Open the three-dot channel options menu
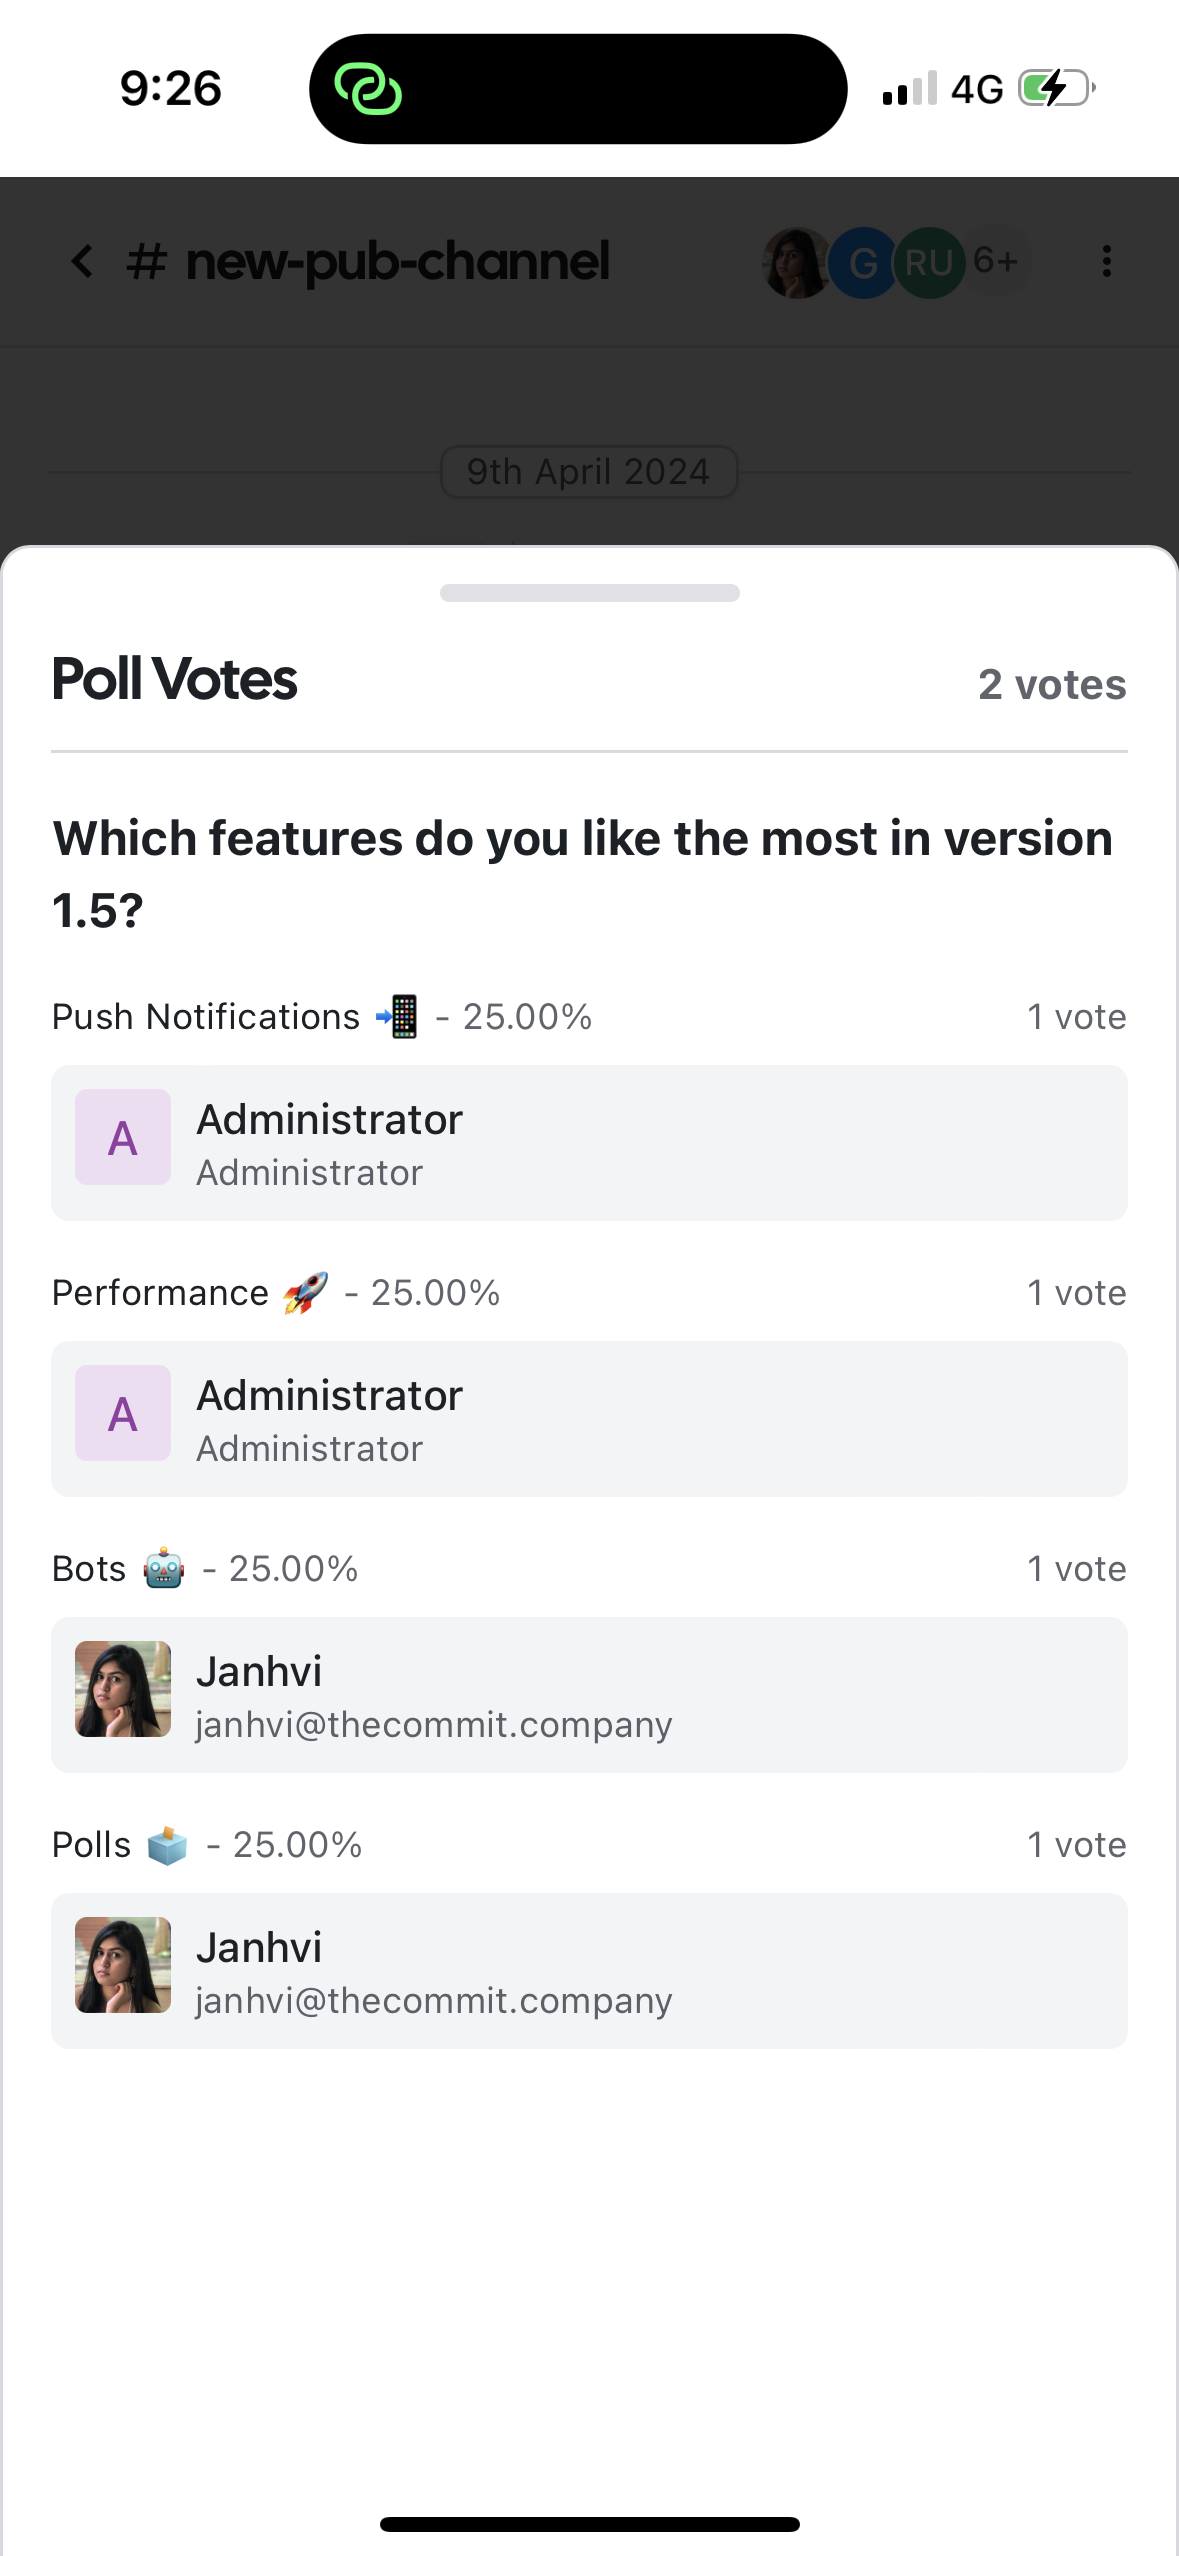 click(1106, 262)
